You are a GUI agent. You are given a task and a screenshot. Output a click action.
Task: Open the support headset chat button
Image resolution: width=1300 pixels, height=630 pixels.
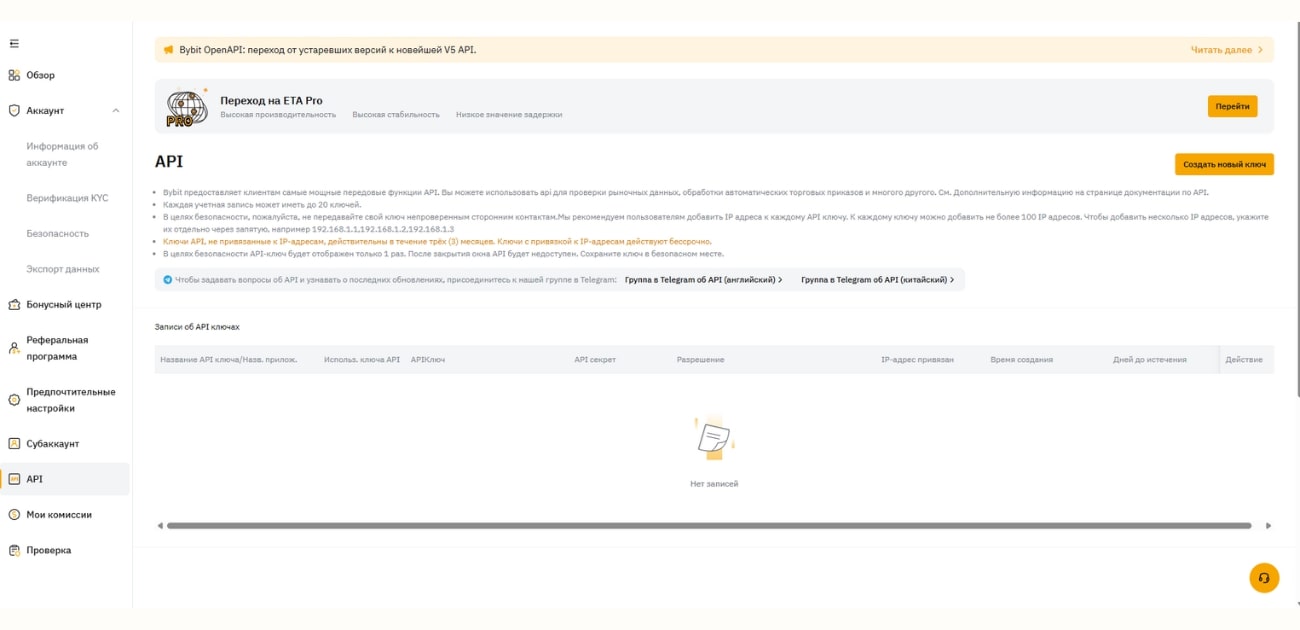[1264, 578]
